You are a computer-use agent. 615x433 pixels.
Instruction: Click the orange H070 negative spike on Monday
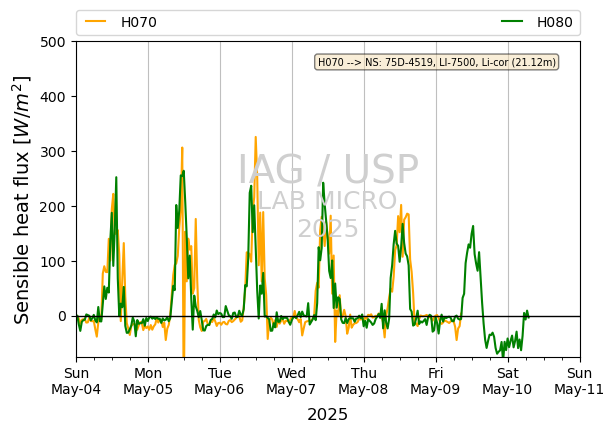pos(184,354)
